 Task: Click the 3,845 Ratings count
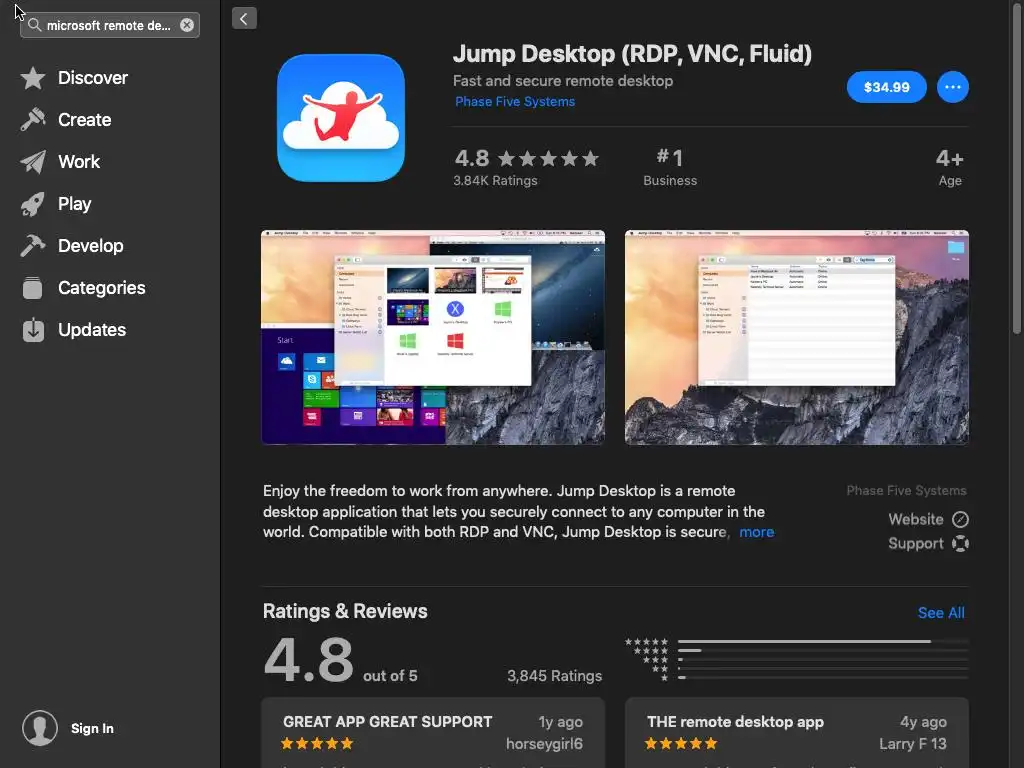[x=554, y=676]
